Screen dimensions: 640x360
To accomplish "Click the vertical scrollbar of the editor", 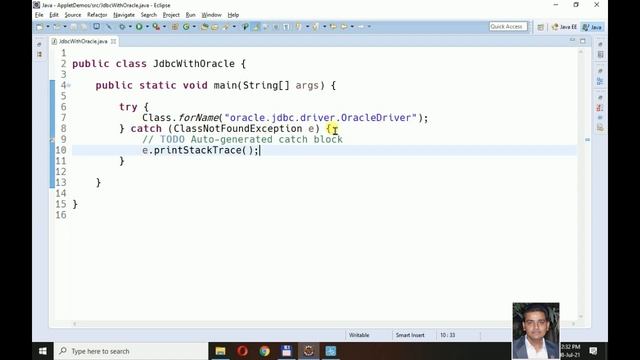I will click(580, 184).
